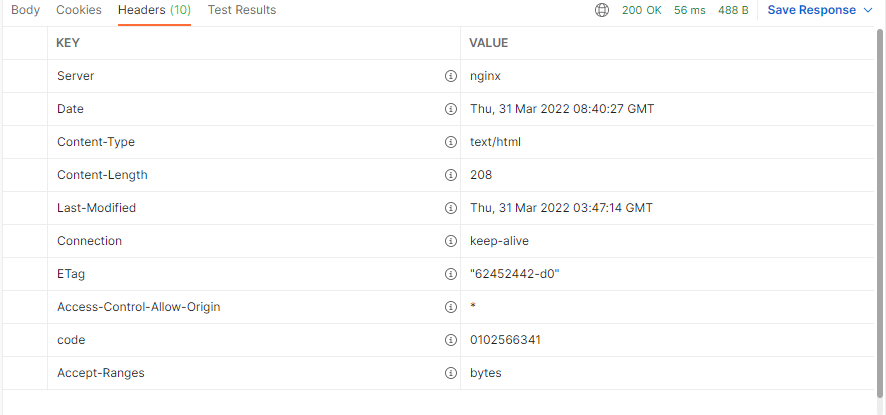Click info icon beside Access-Control-Allow-Origin header
This screenshot has height=415, width=886.
coord(450,307)
